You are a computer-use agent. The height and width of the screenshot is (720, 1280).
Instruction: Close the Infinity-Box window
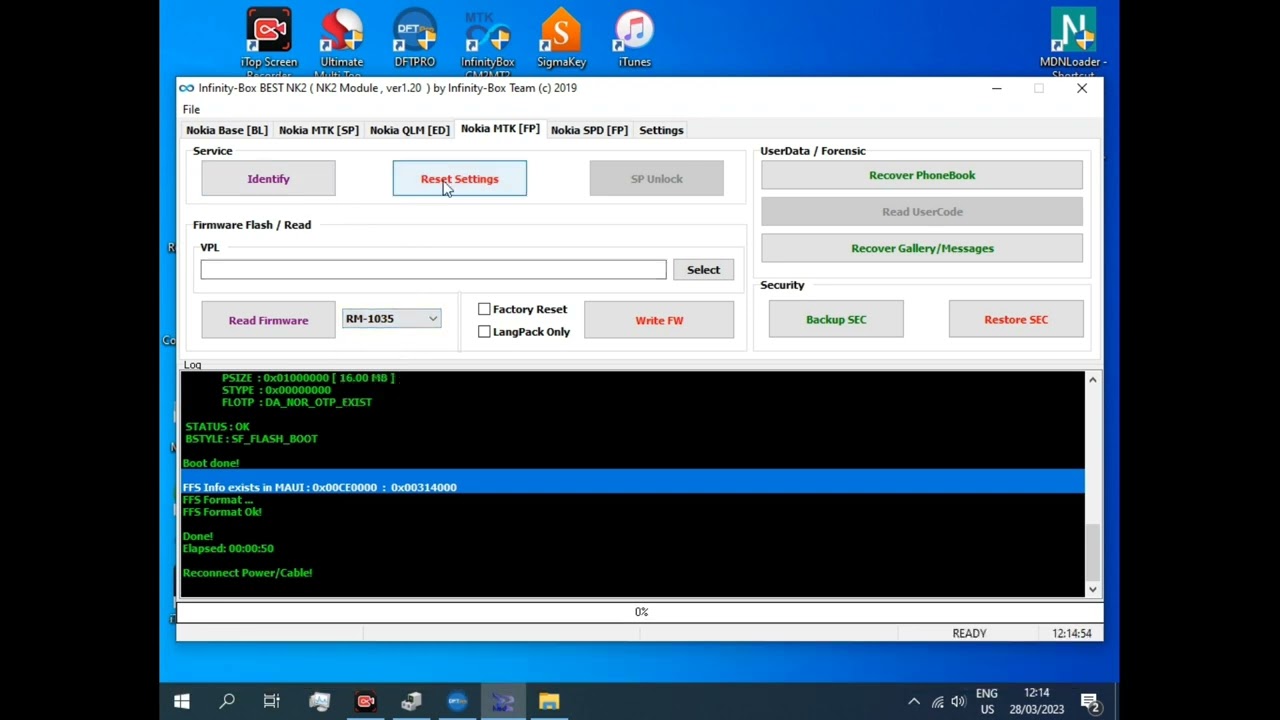[x=1082, y=88]
